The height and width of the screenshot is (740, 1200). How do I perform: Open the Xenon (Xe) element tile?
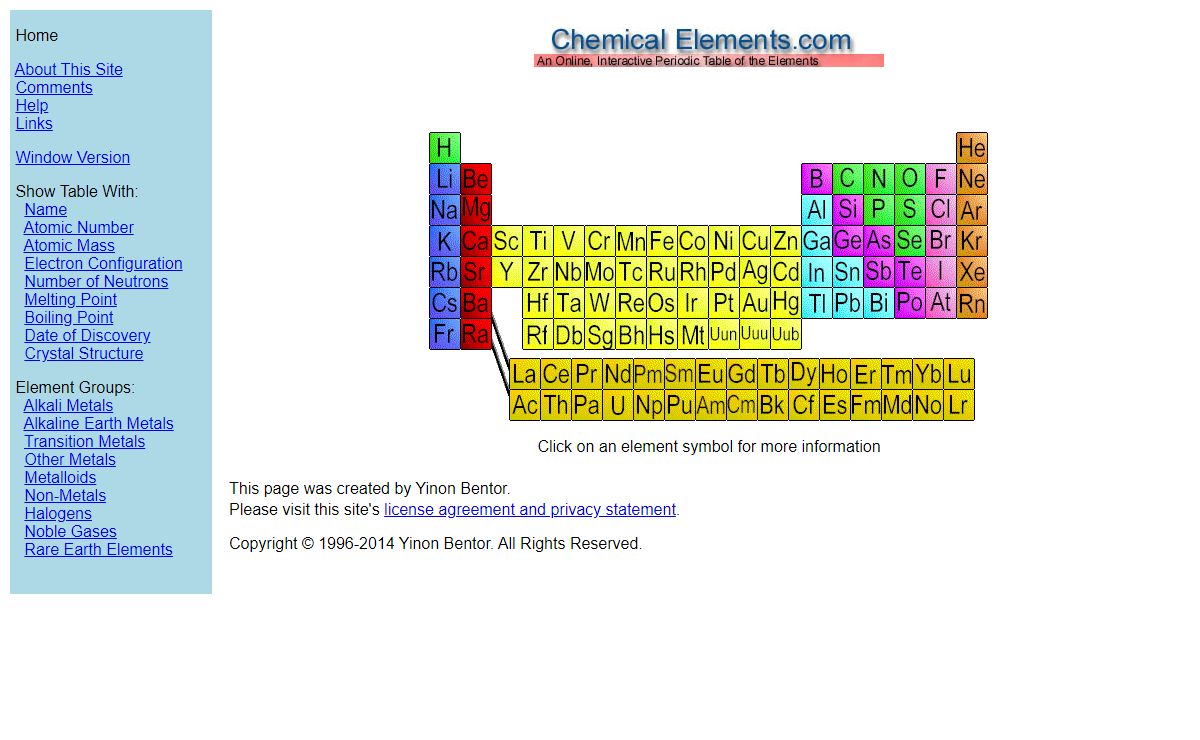coord(972,272)
